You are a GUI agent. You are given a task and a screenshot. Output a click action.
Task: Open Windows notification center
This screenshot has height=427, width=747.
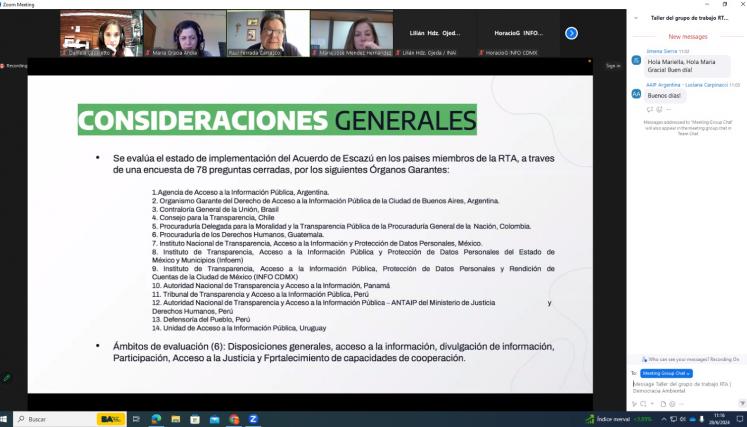[x=740, y=419]
